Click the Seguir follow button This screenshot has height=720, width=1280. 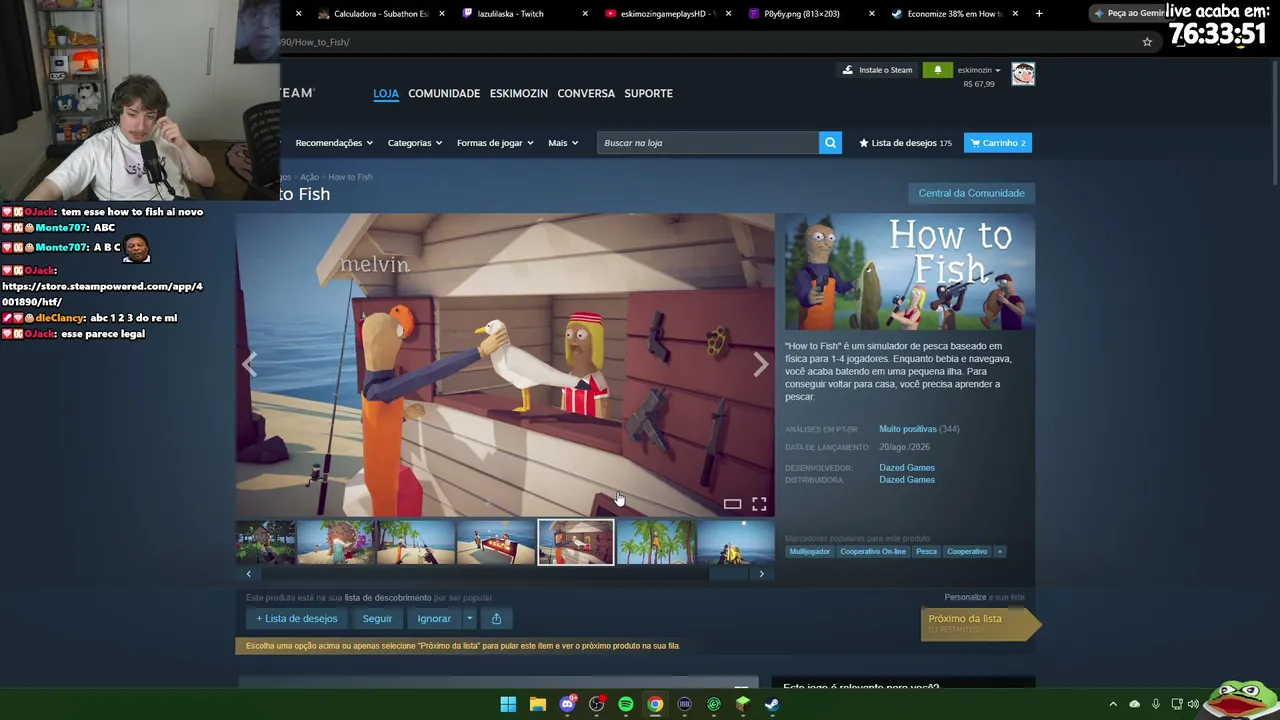point(377,619)
